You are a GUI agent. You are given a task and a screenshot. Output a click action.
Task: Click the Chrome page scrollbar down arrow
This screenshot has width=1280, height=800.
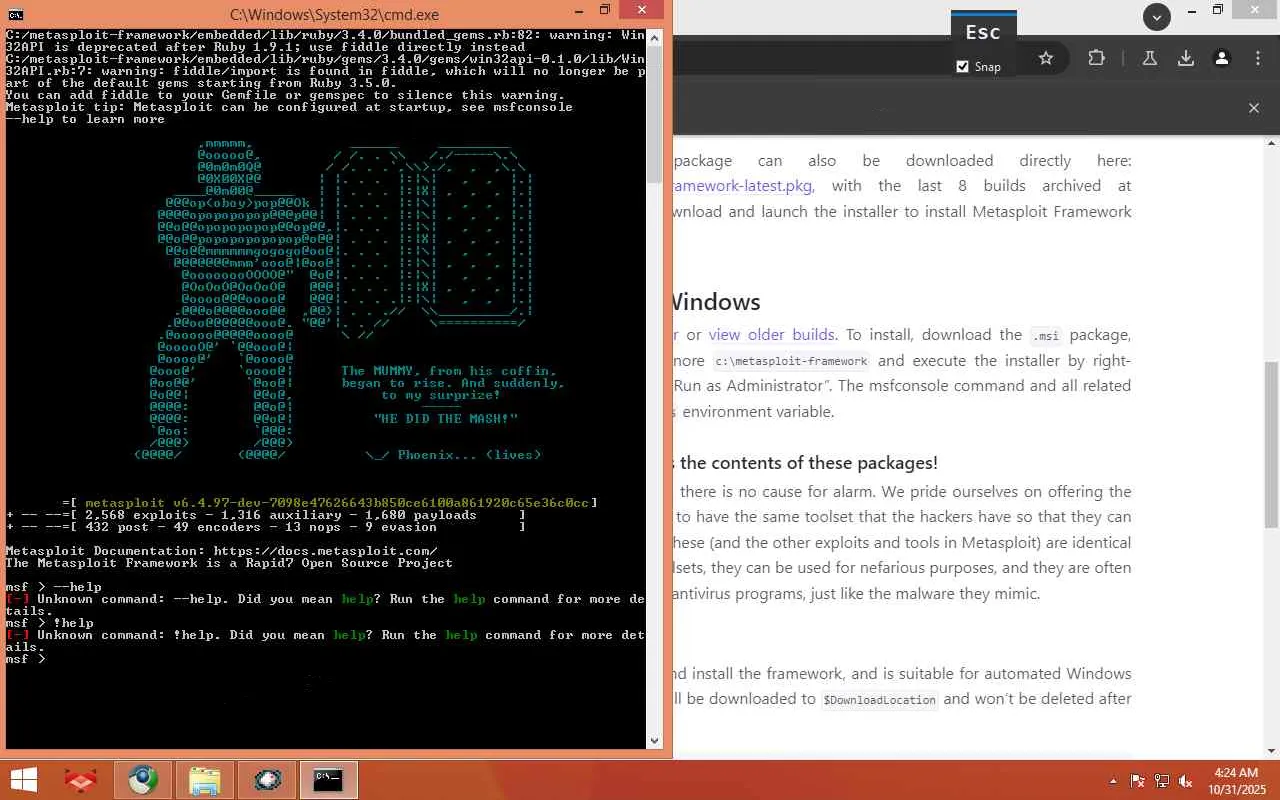(1272, 750)
